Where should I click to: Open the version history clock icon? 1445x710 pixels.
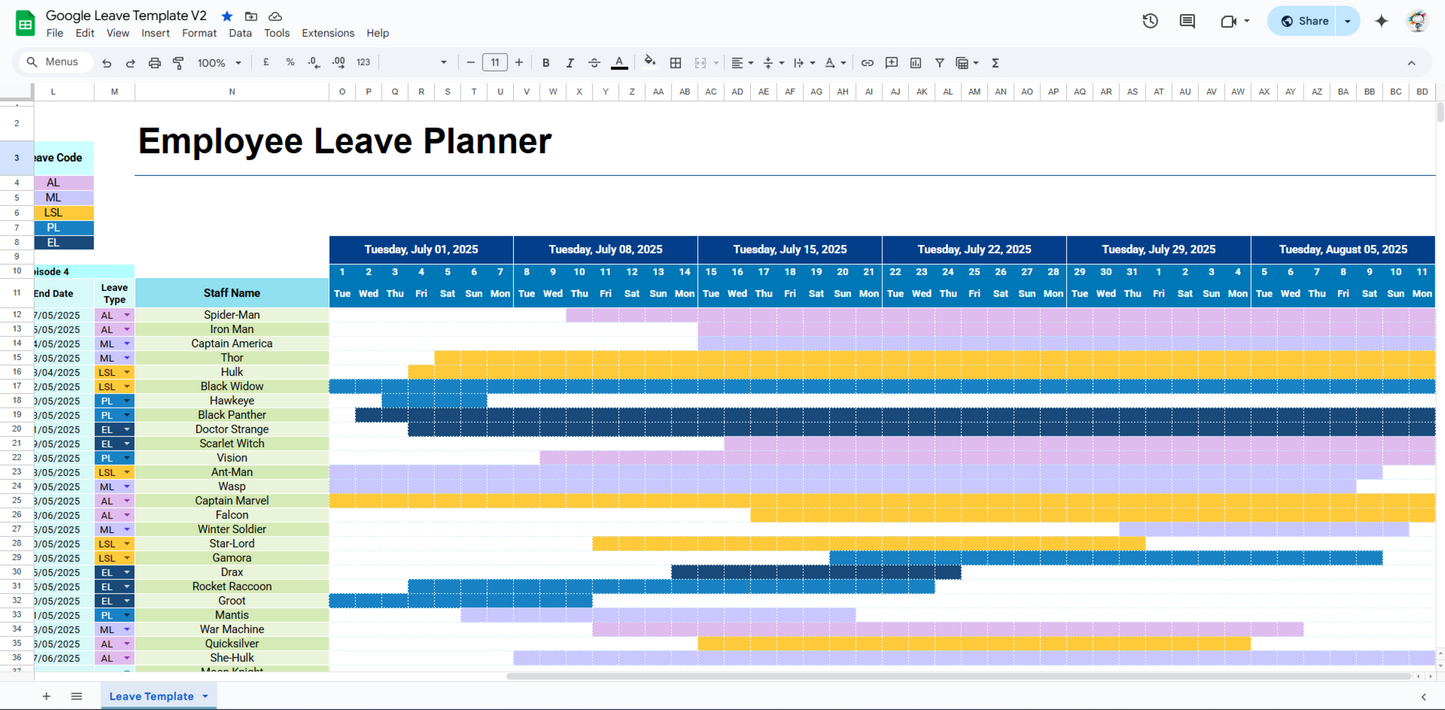click(x=1150, y=21)
